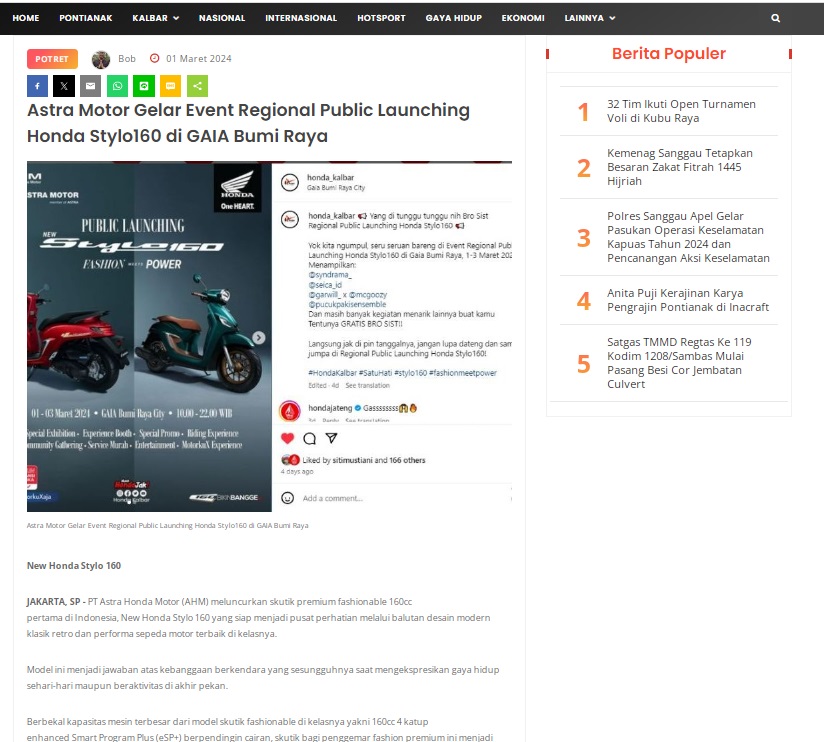Click the emoji icon beside Add a comment
Image resolution: width=824 pixels, height=742 pixels.
point(287,498)
